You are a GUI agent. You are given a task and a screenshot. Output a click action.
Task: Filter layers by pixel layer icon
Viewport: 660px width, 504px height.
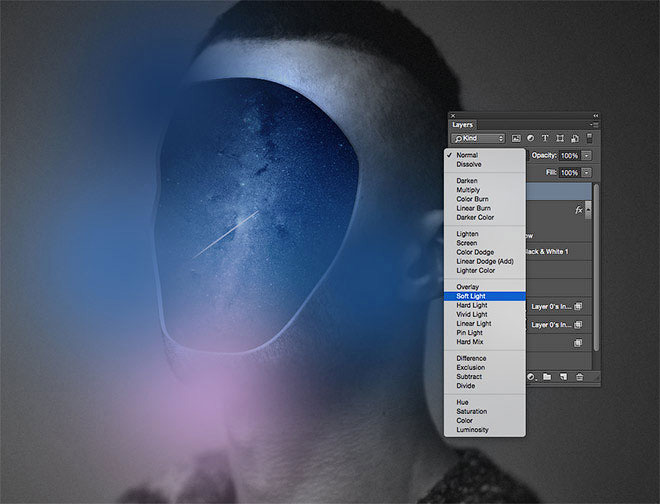(x=516, y=138)
